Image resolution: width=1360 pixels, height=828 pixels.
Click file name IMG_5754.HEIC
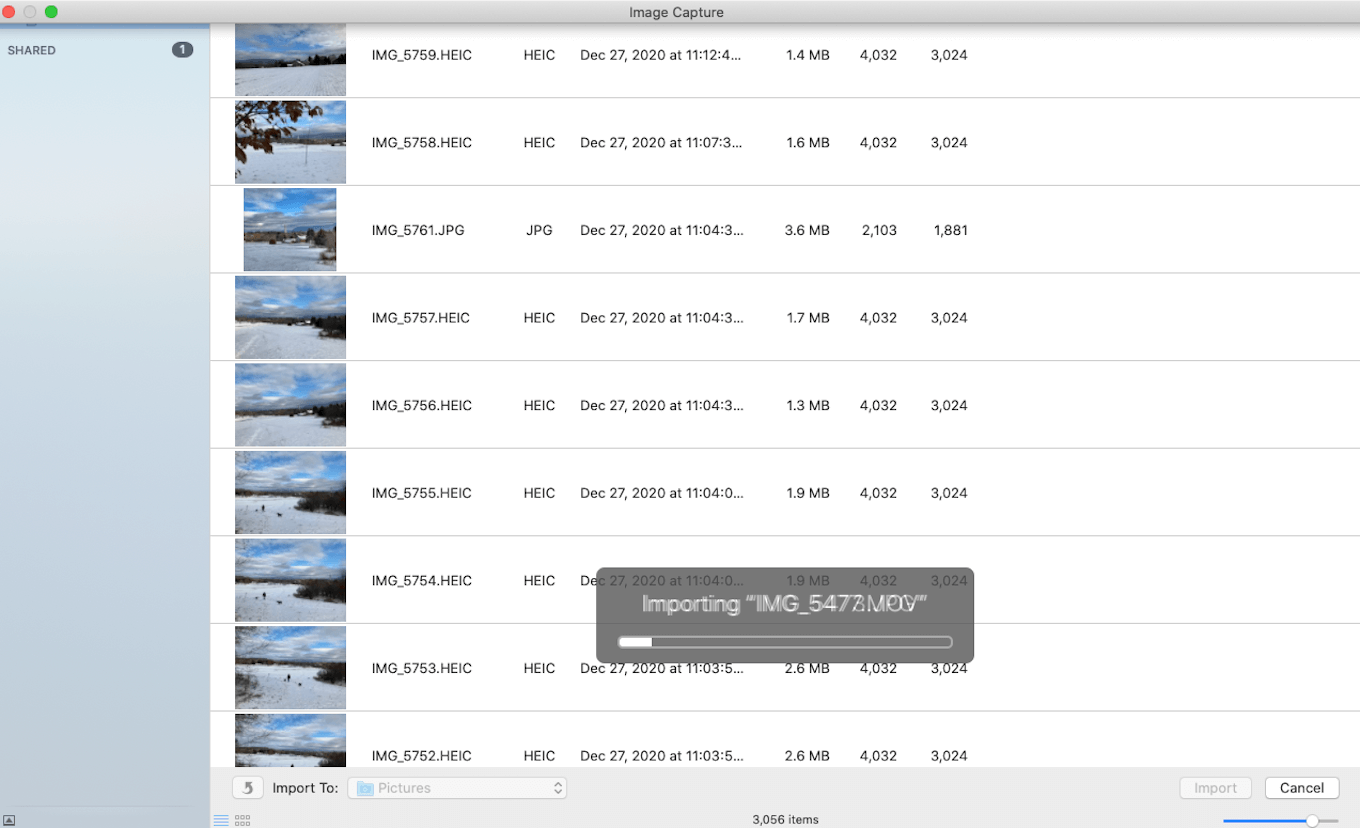click(x=421, y=581)
